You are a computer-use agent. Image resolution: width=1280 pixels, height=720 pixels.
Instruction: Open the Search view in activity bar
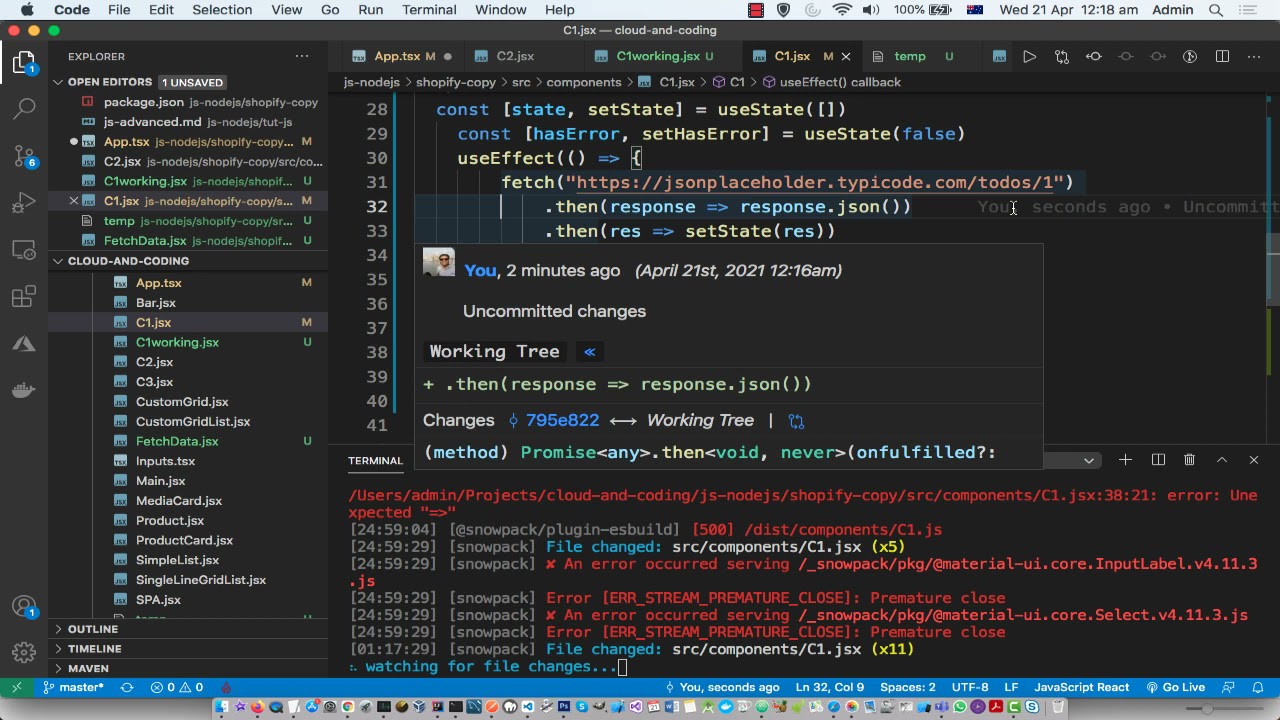click(x=24, y=107)
